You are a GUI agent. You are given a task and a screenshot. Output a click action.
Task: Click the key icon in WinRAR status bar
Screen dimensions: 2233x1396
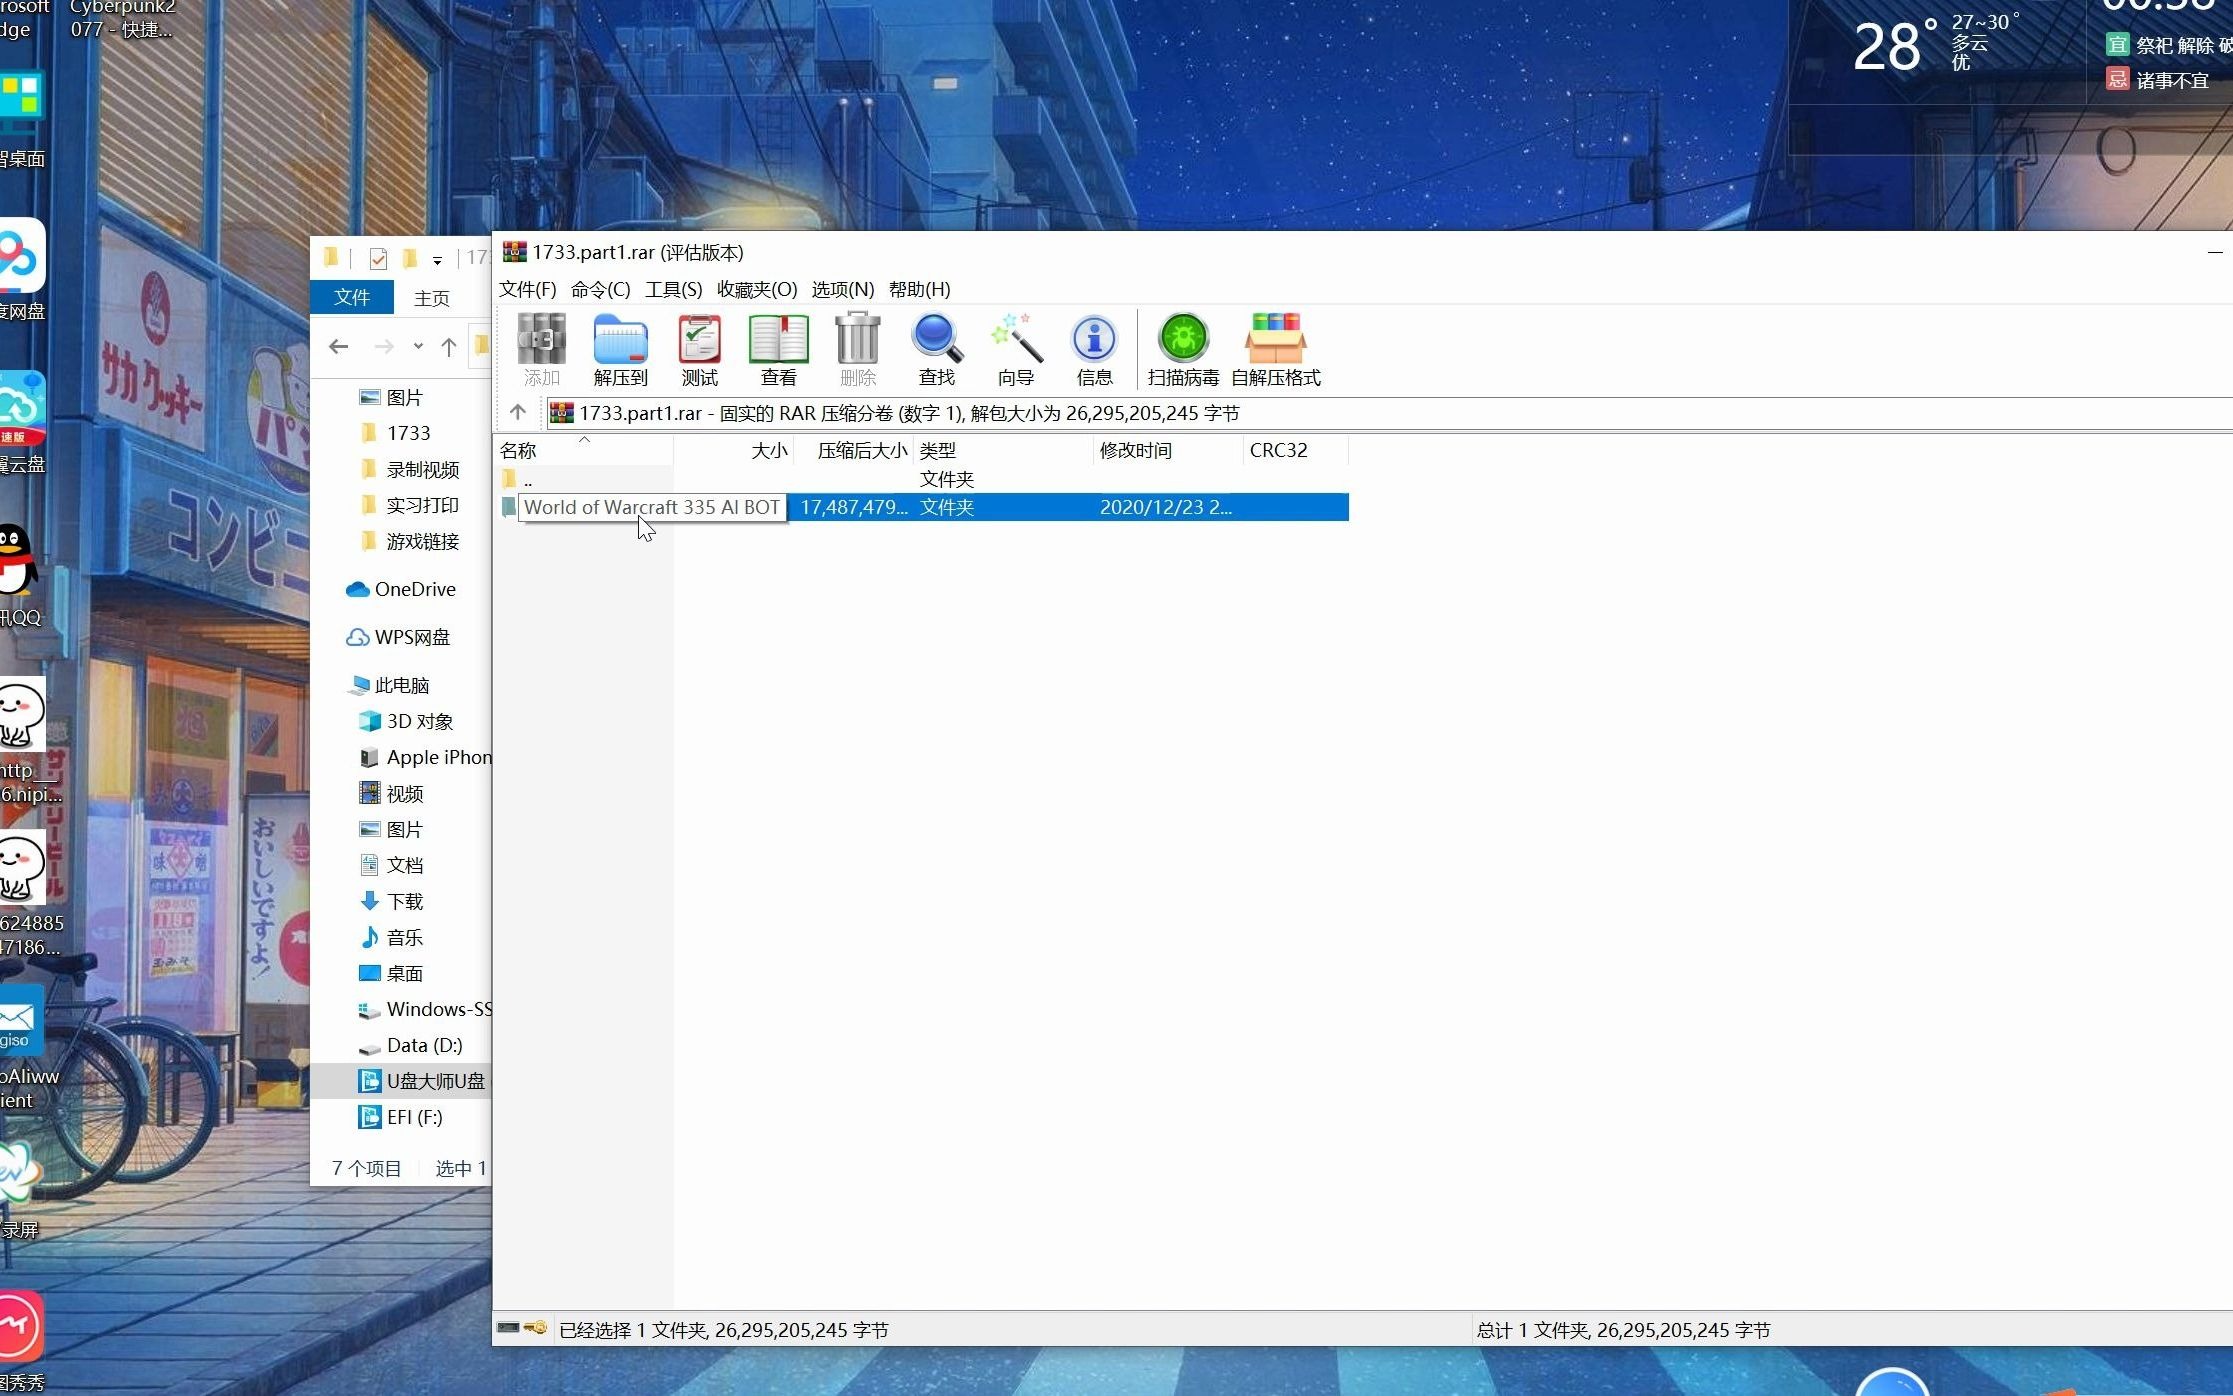point(535,1328)
